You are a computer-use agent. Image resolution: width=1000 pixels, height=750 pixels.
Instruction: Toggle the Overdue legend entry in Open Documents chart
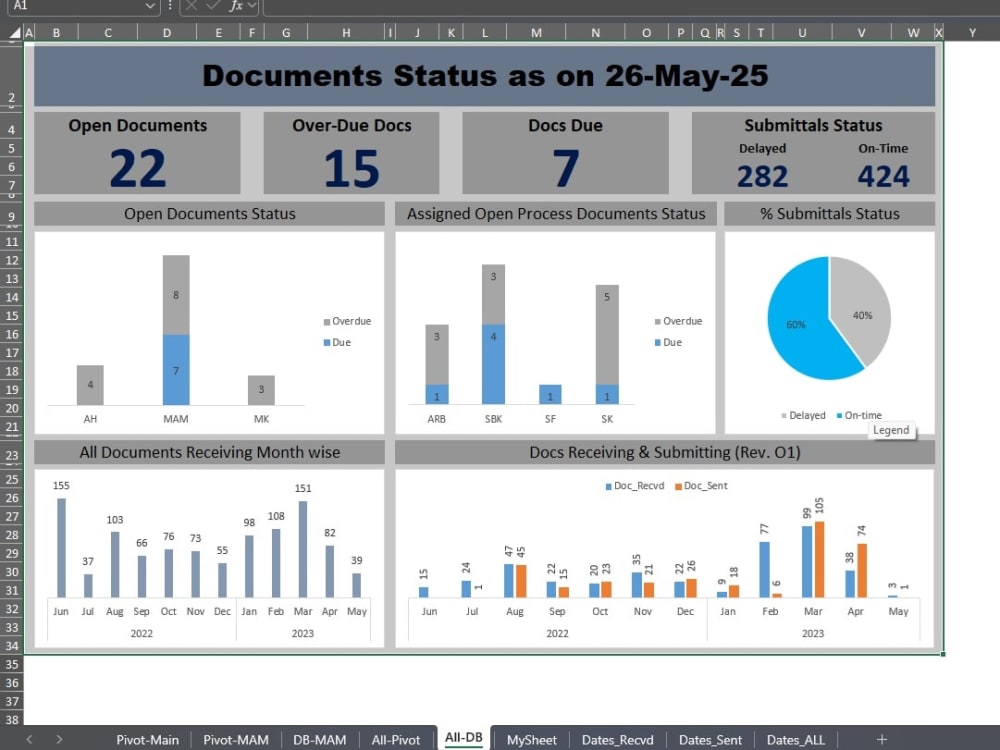click(348, 321)
